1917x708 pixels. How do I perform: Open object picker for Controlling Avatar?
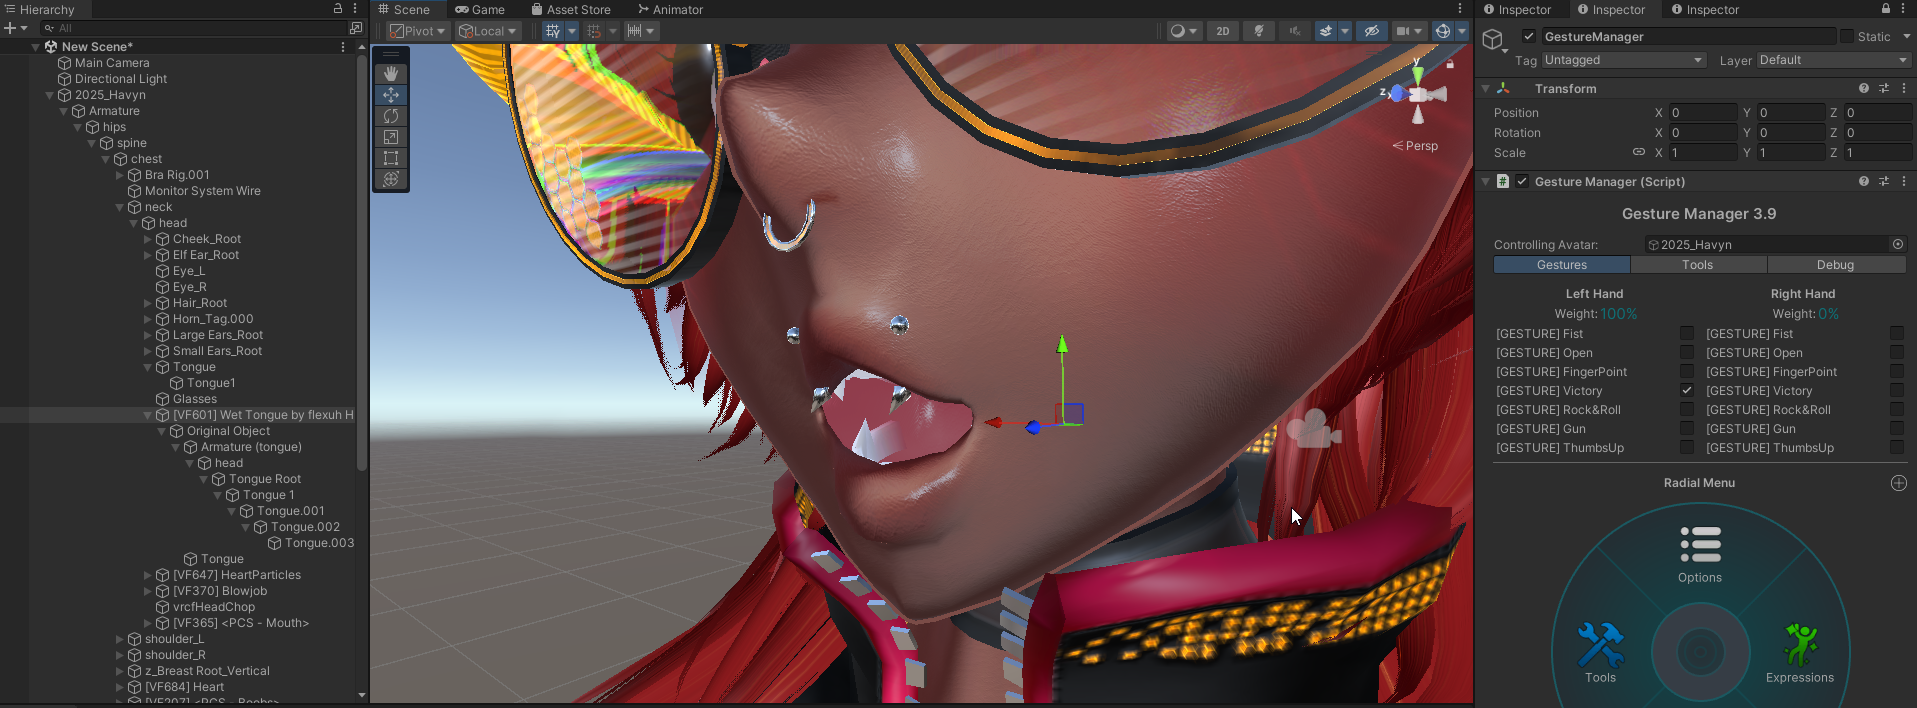click(x=1897, y=244)
